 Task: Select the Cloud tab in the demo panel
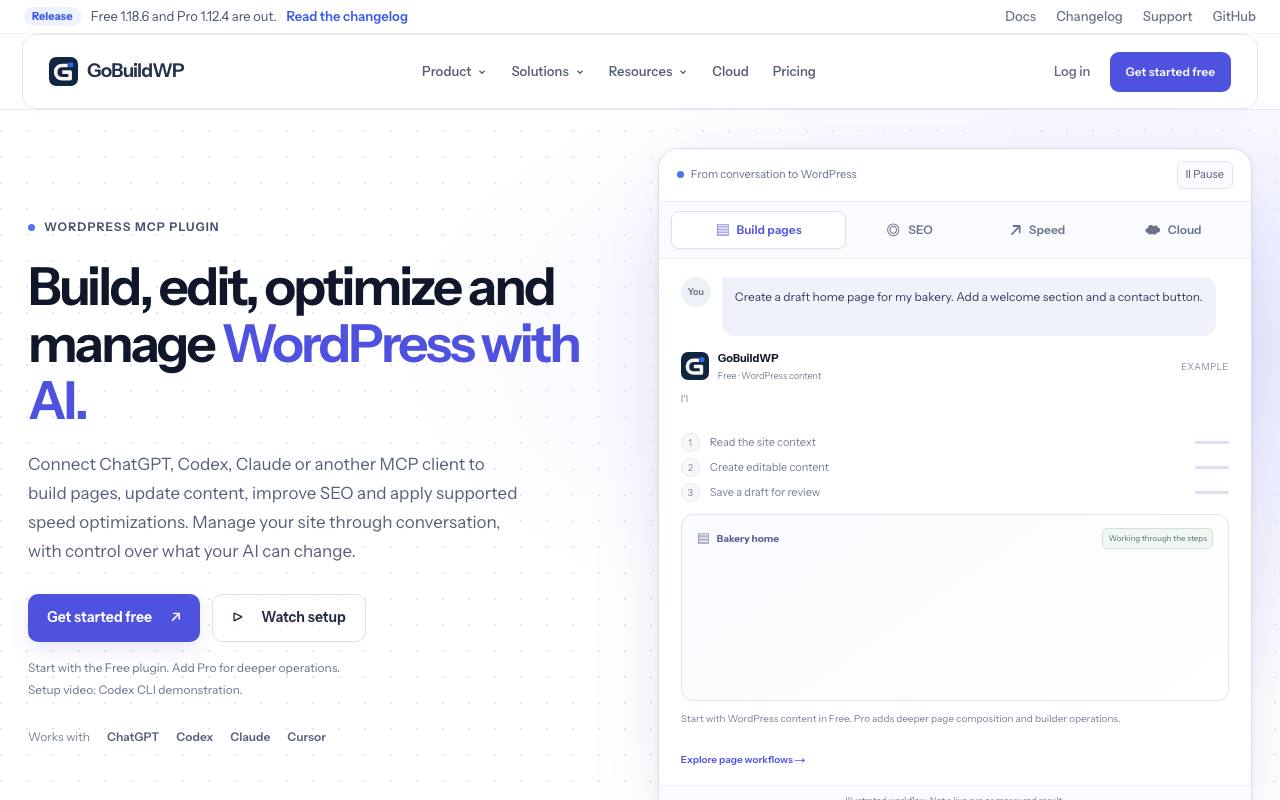click(x=1173, y=230)
